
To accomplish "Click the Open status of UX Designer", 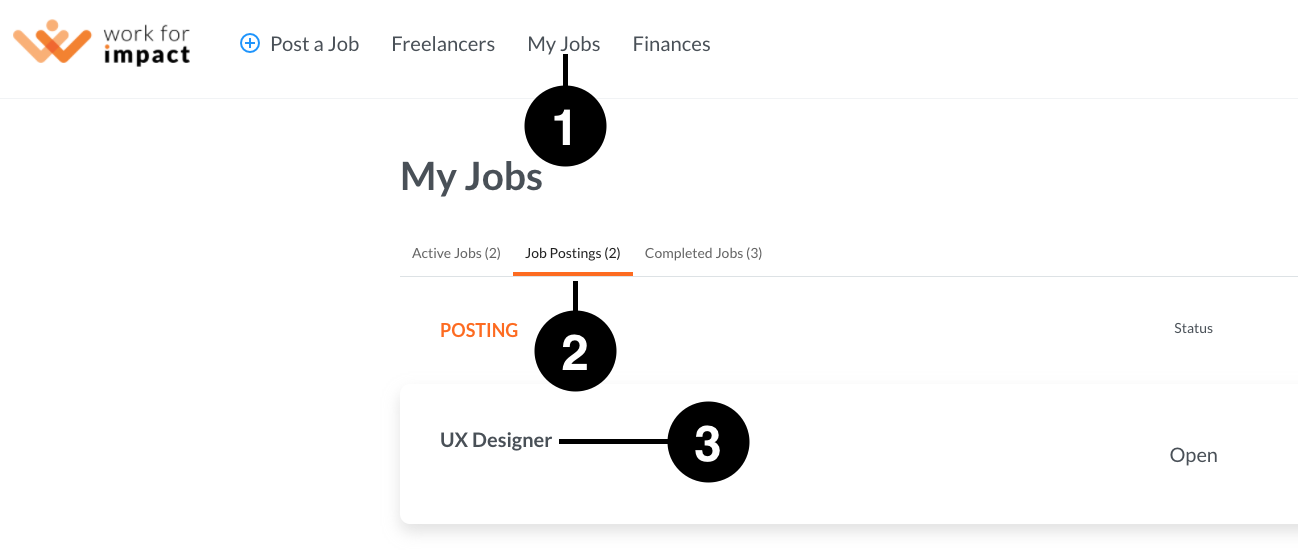I will pos(1194,455).
